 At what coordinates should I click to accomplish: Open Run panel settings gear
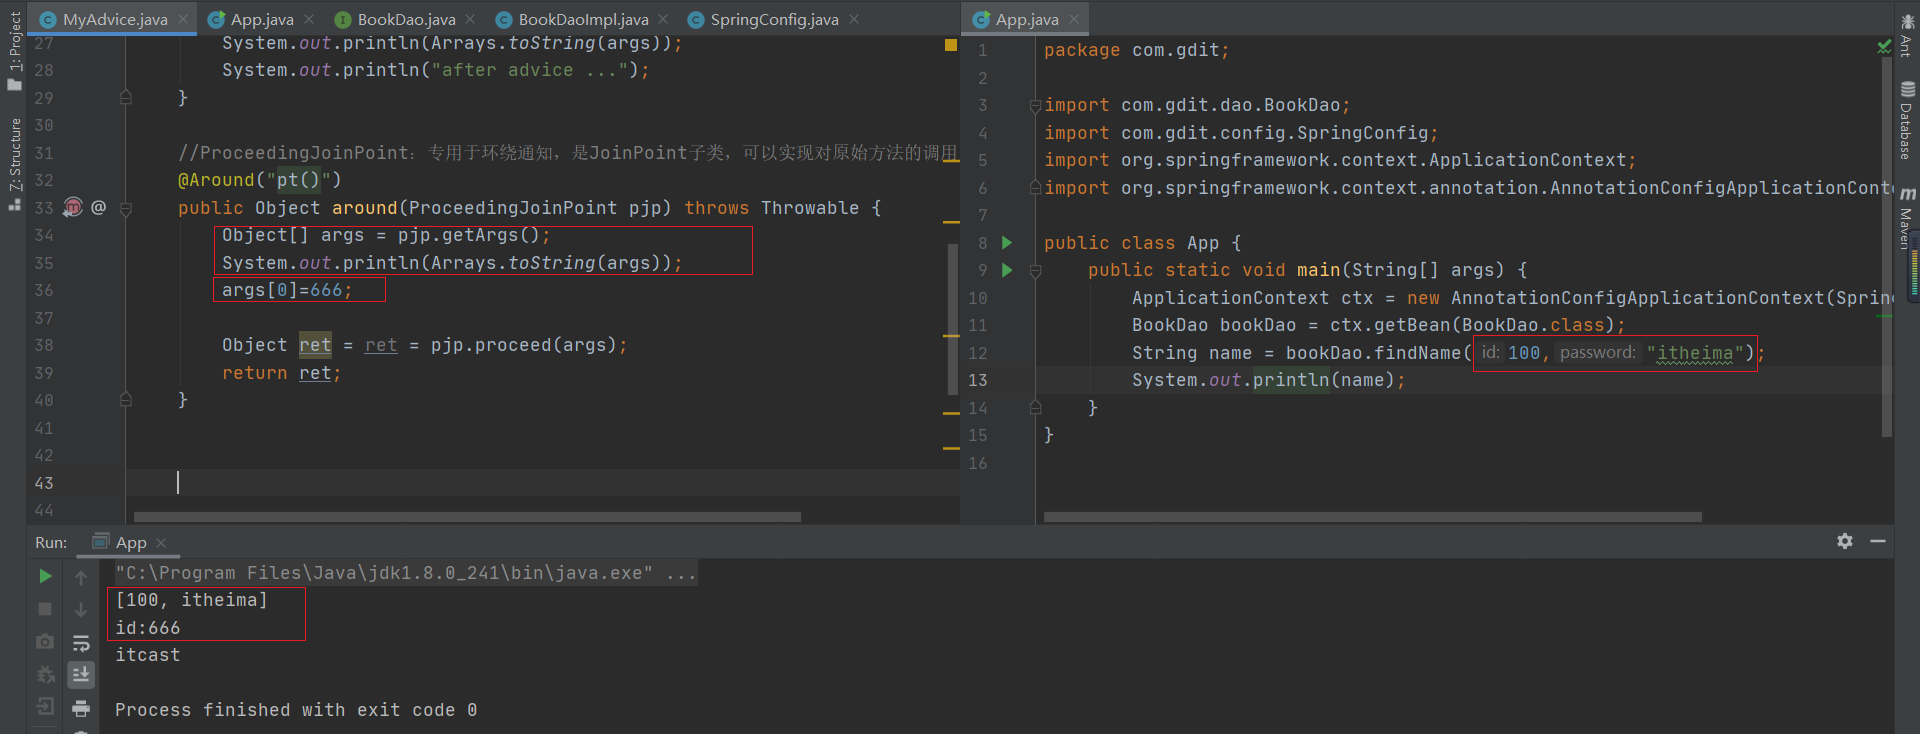point(1845,541)
